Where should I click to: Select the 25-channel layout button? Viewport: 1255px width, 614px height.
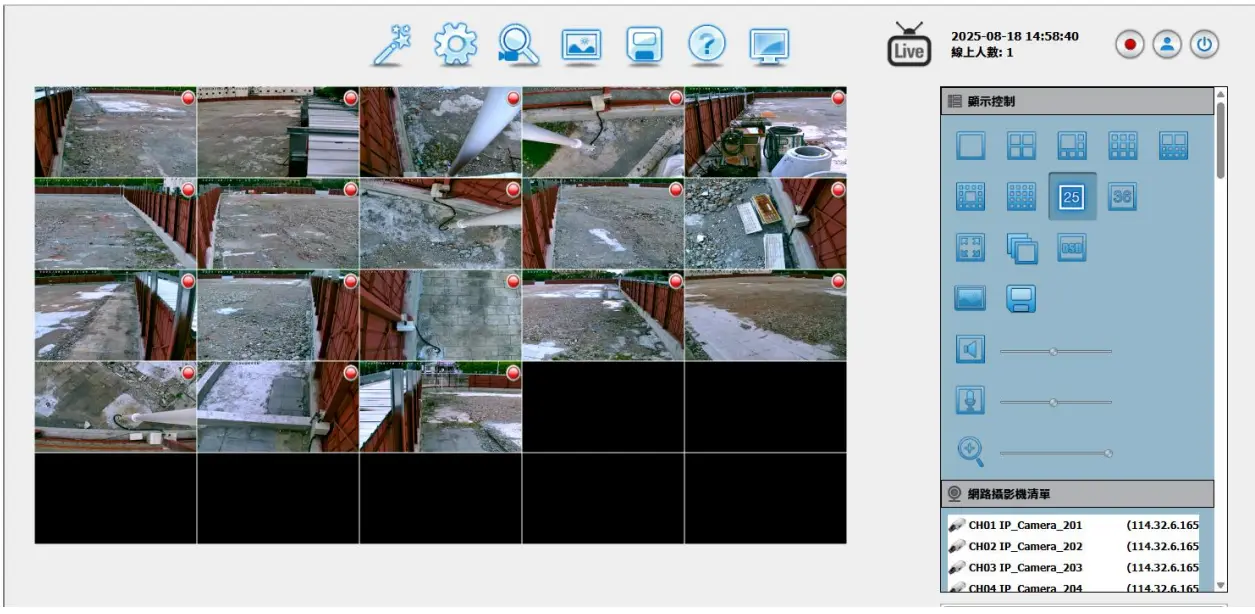click(1072, 197)
